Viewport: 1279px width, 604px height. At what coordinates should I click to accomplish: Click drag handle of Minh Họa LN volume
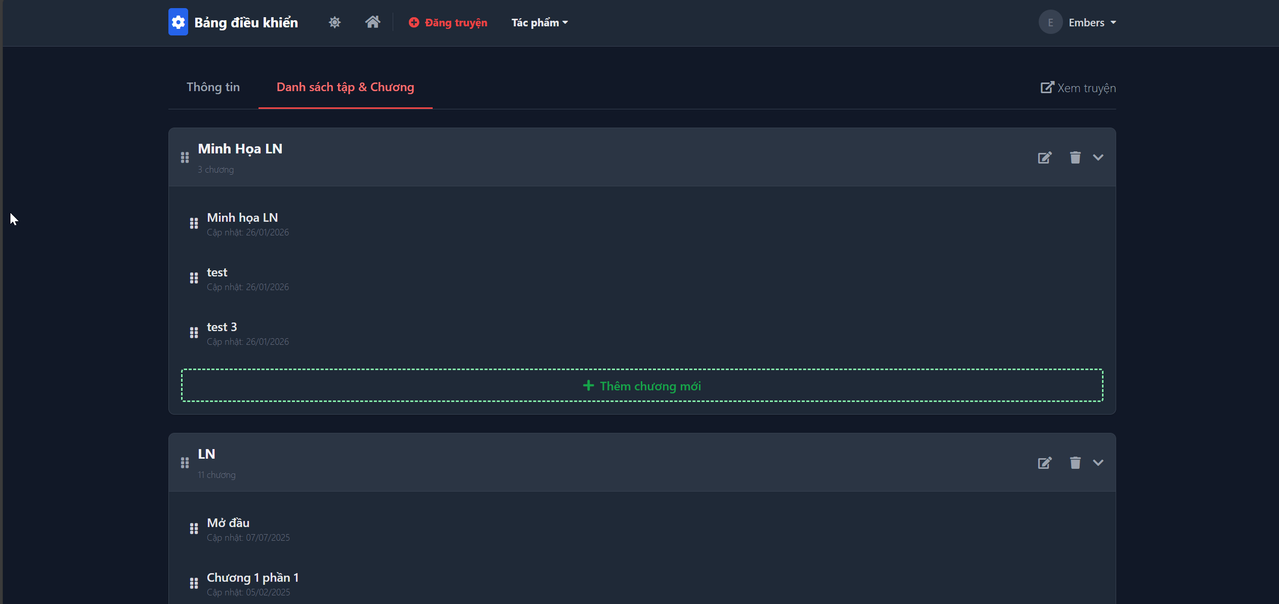185,157
